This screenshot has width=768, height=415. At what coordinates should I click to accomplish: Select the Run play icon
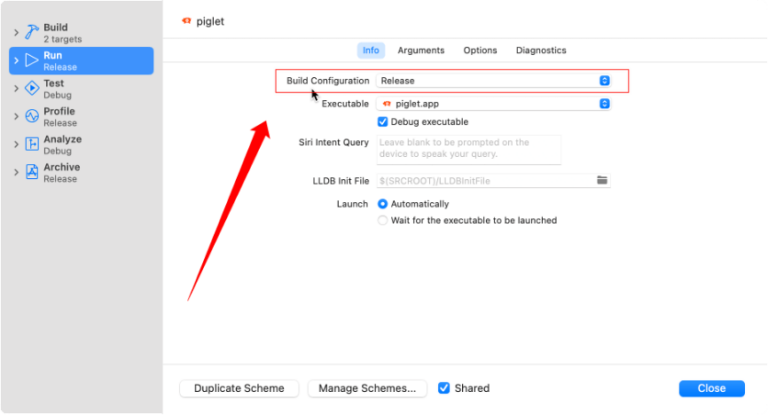[x=32, y=60]
